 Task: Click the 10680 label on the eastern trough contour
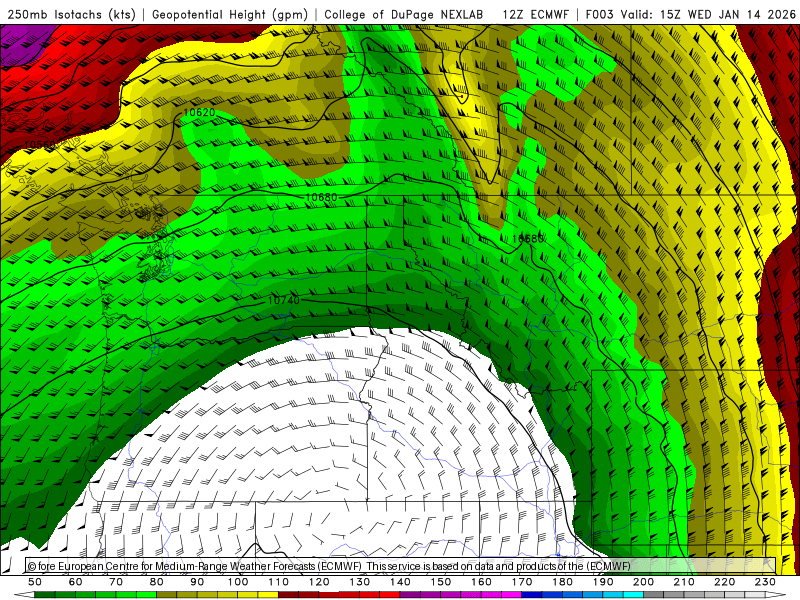[528, 238]
